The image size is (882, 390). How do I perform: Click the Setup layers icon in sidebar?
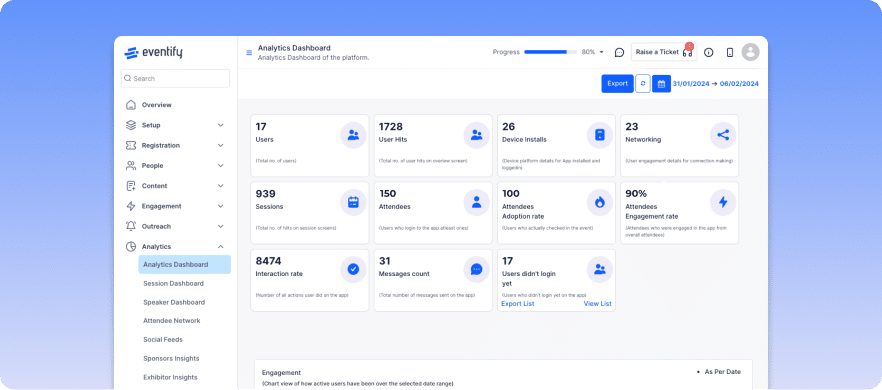130,125
